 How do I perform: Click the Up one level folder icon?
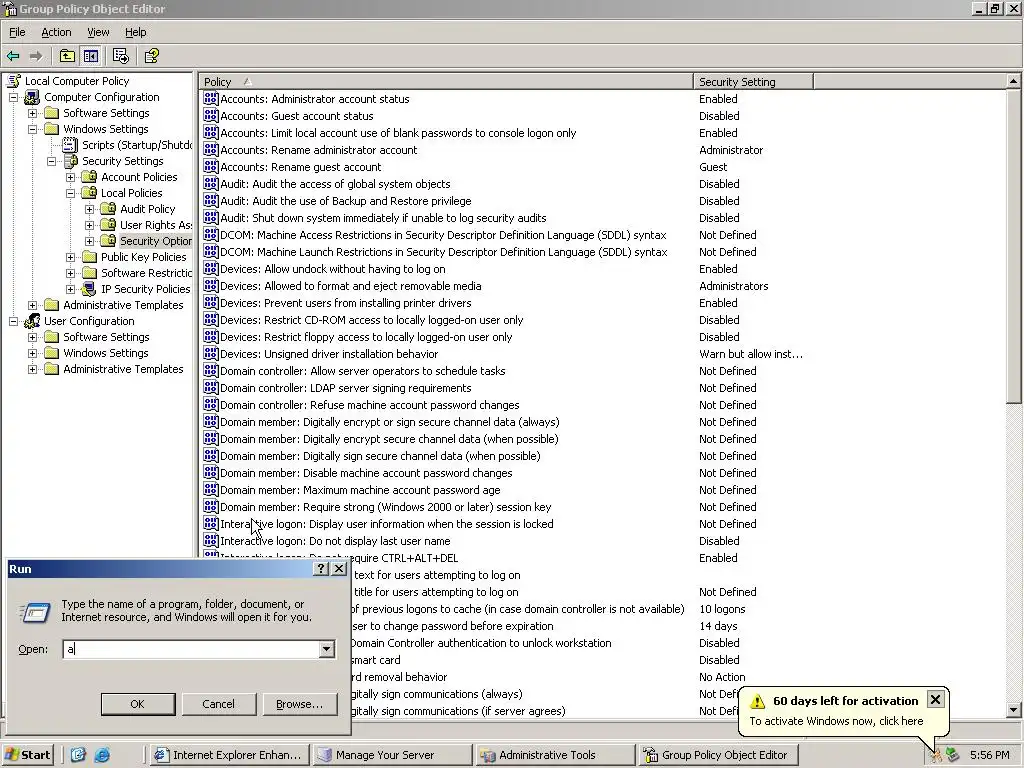point(67,56)
